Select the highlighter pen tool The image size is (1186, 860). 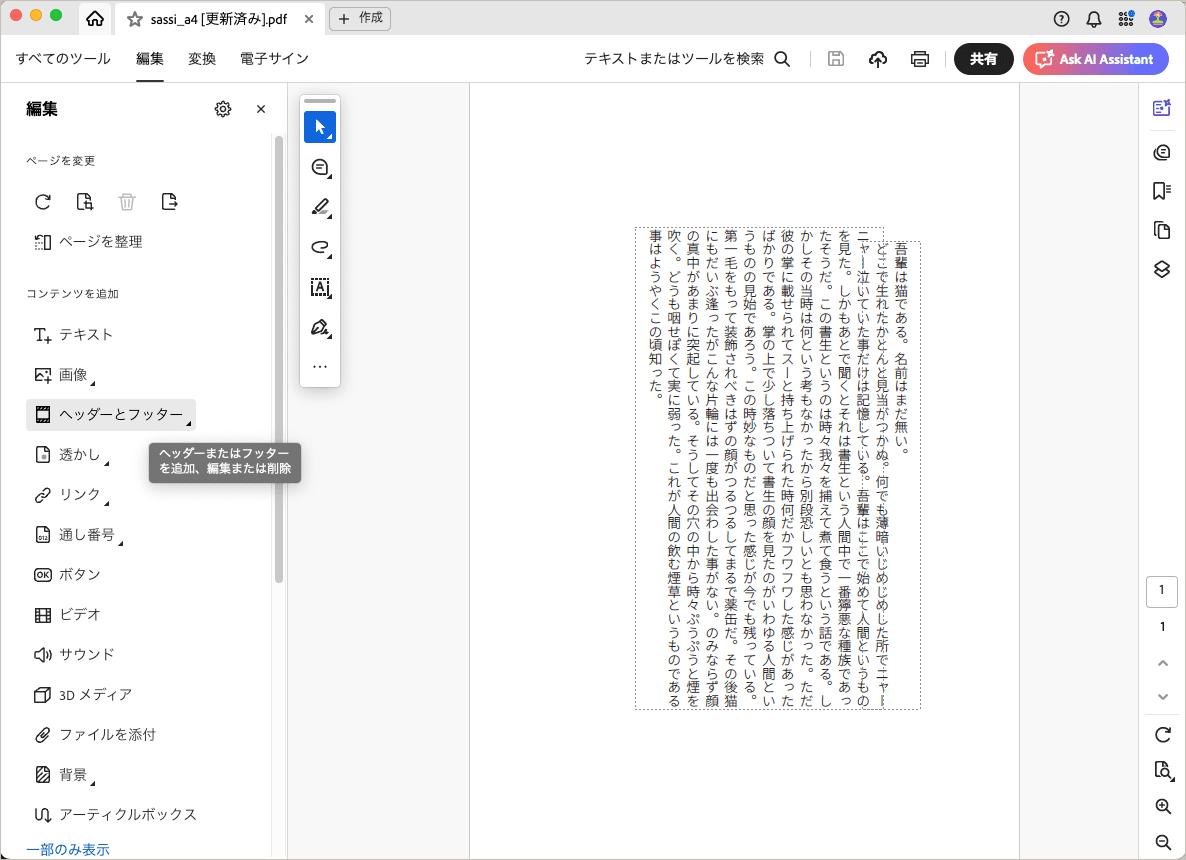coord(320,207)
